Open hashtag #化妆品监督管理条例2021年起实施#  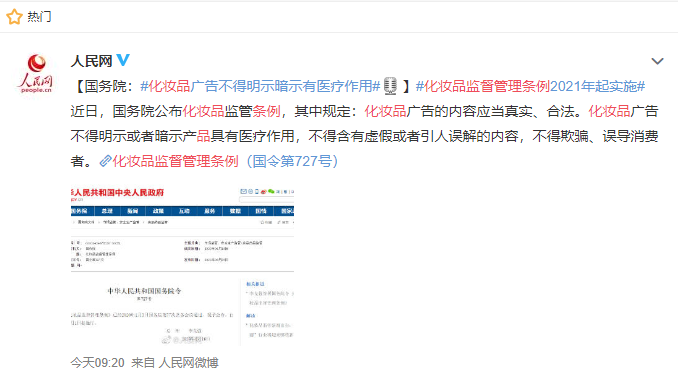click(530, 86)
